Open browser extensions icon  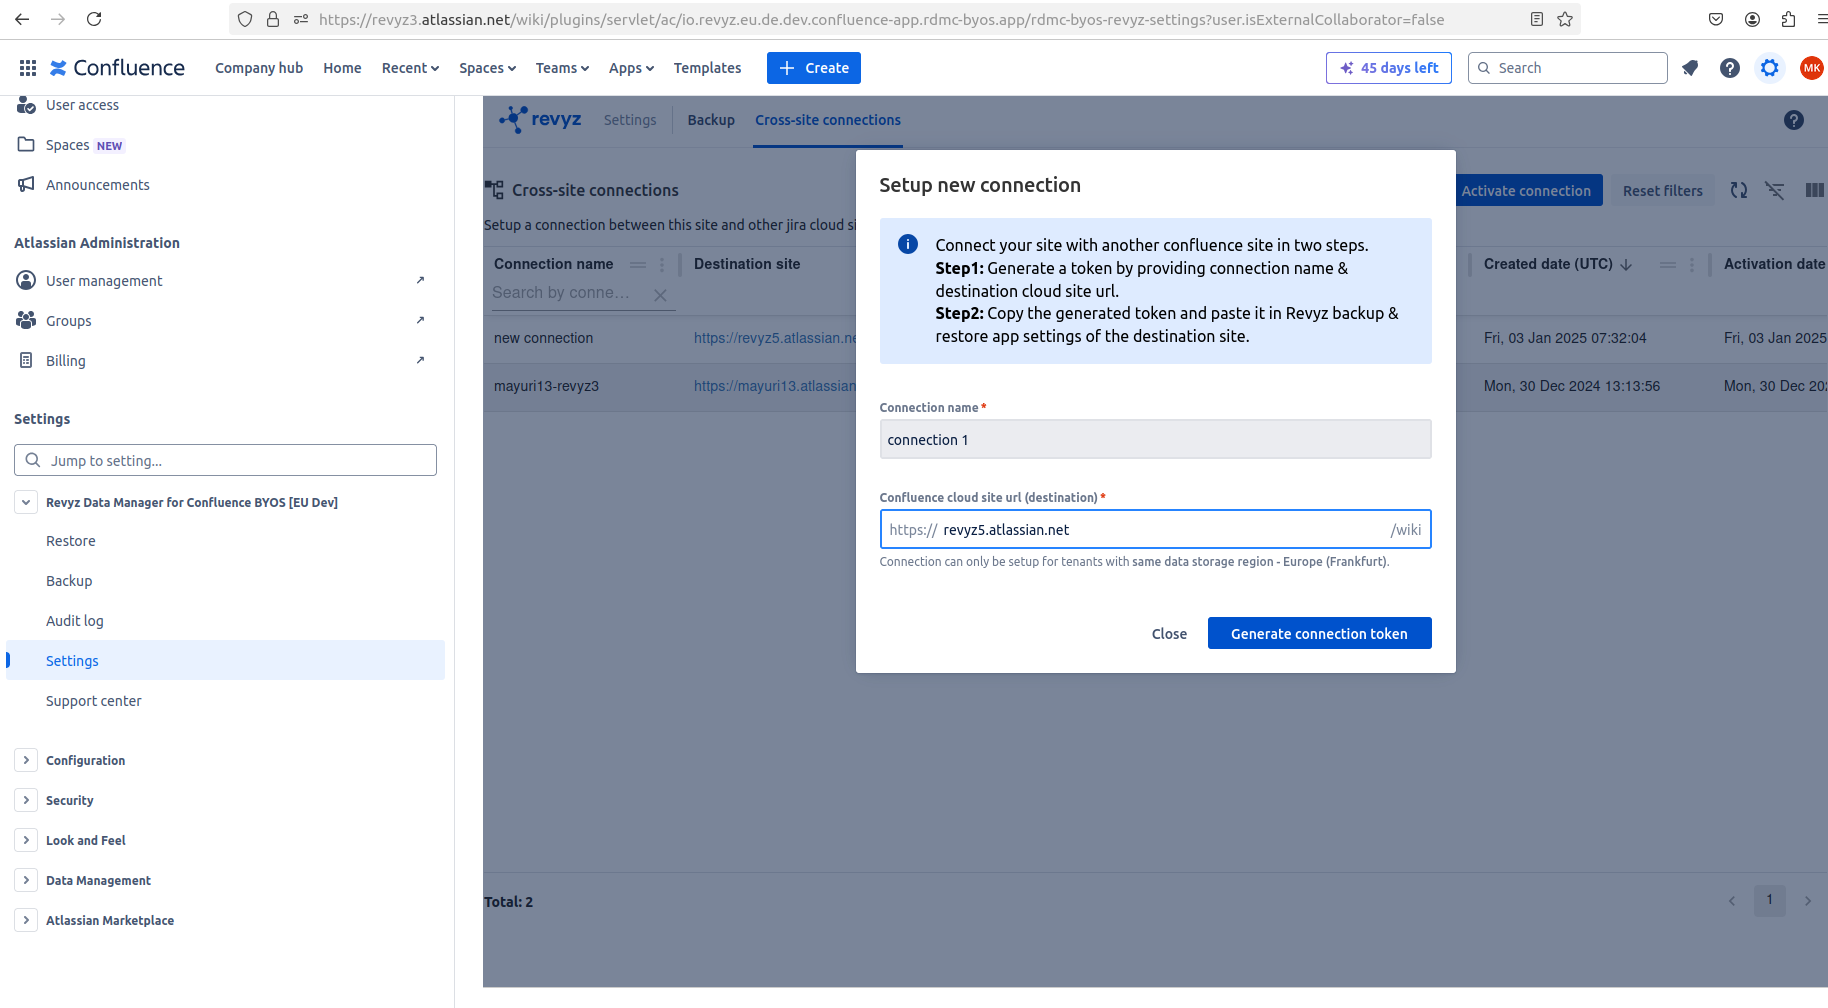1788,19
